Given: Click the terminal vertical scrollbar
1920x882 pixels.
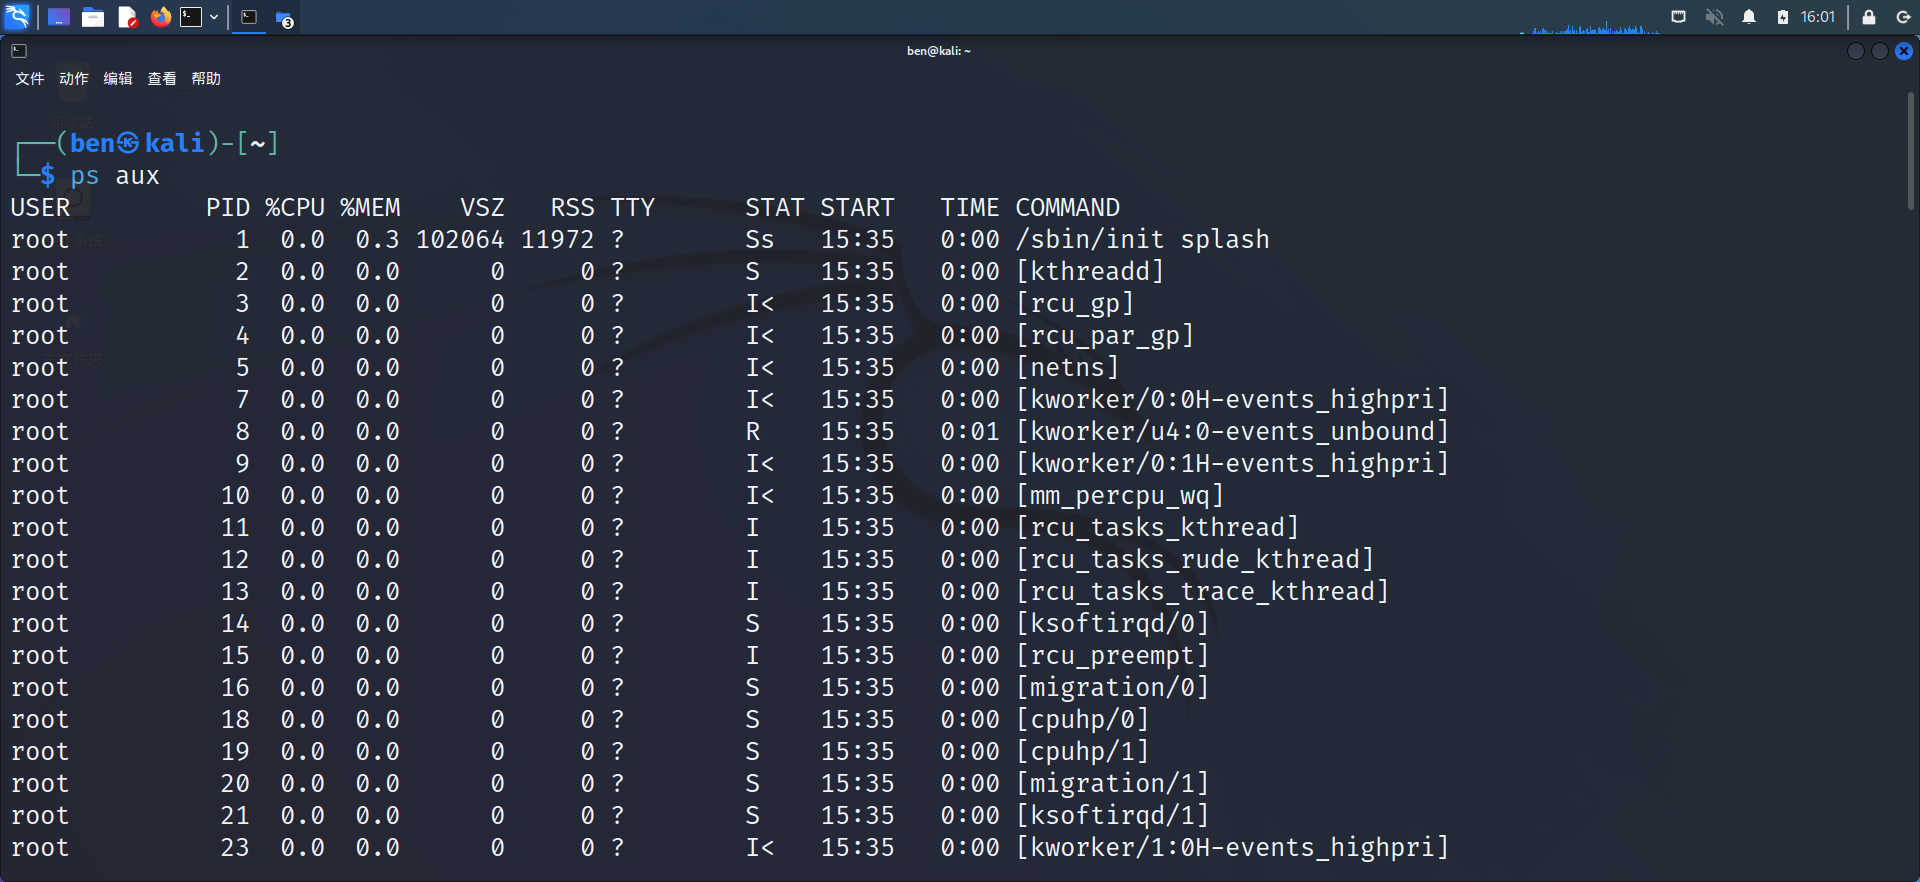Looking at the screenshot, I should point(1910,150).
